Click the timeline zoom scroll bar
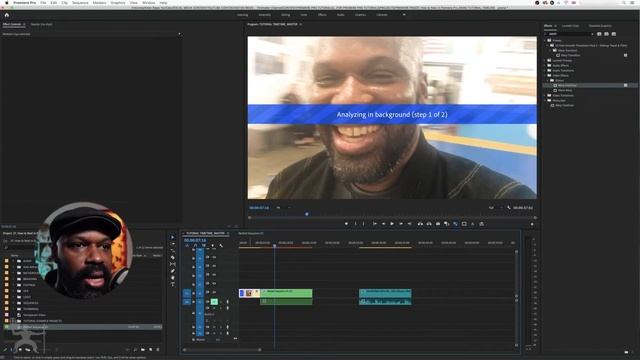Image resolution: width=640 pixels, height=360 pixels. (222, 350)
